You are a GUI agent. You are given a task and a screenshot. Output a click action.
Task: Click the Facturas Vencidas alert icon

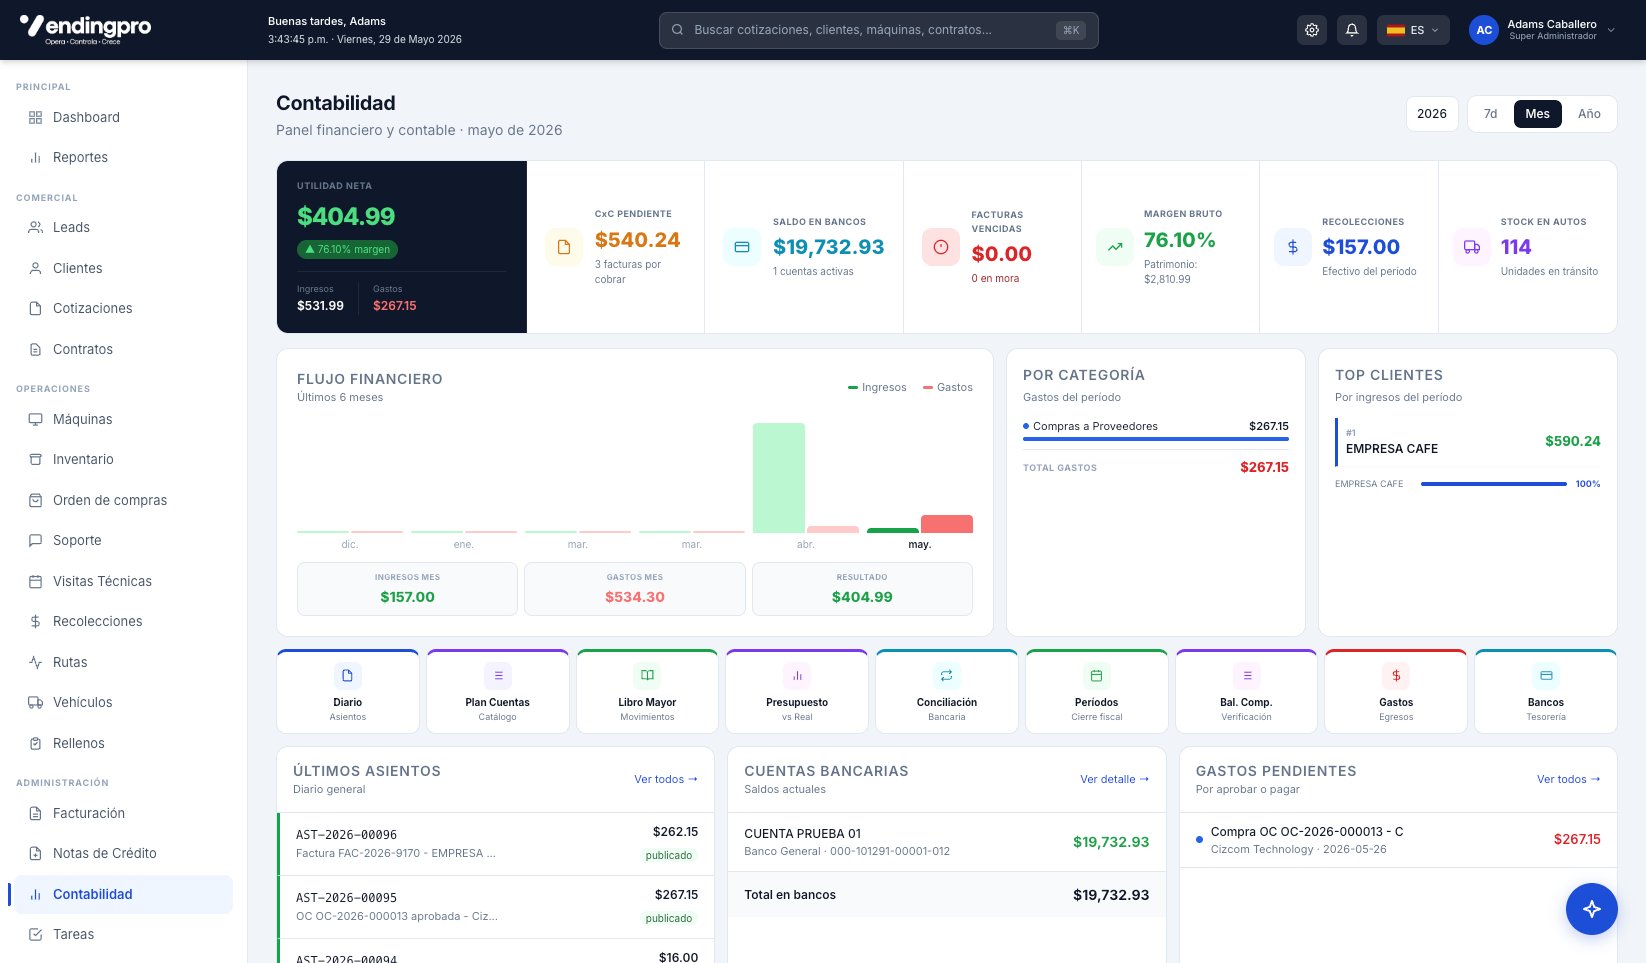point(941,247)
